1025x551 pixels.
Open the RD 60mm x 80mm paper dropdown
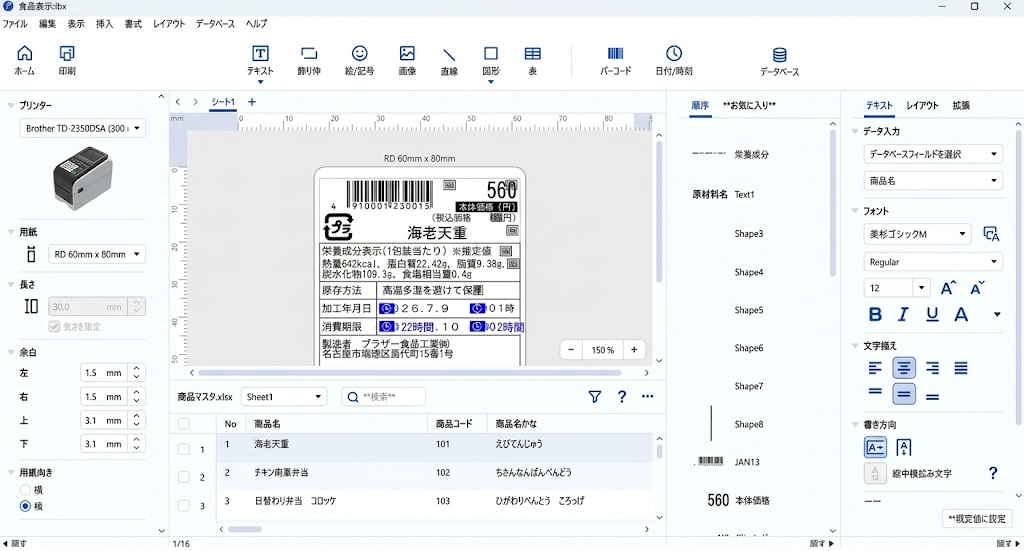[97, 254]
